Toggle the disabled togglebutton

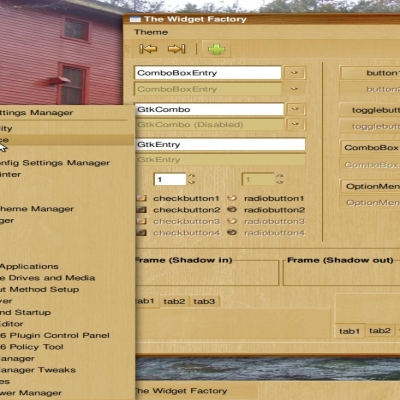pyautogui.click(x=370, y=126)
